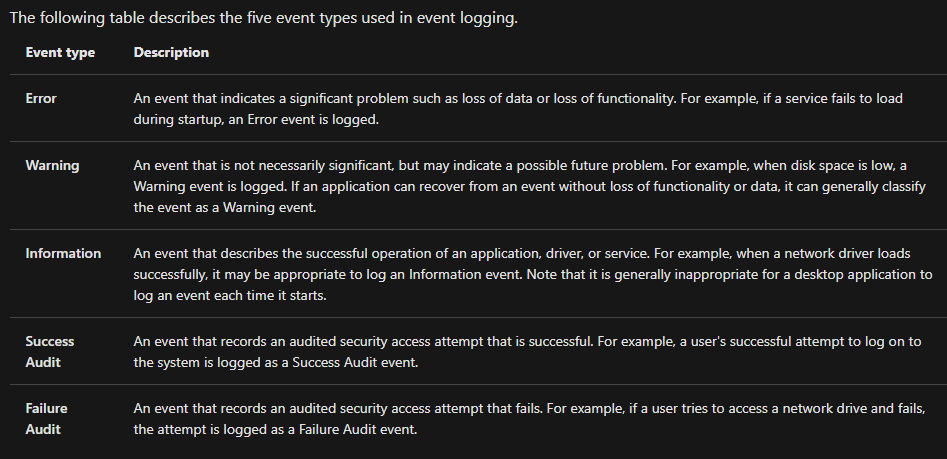This screenshot has height=459, width=947.
Task: Select the "Information" event type cell
Action: coord(63,253)
